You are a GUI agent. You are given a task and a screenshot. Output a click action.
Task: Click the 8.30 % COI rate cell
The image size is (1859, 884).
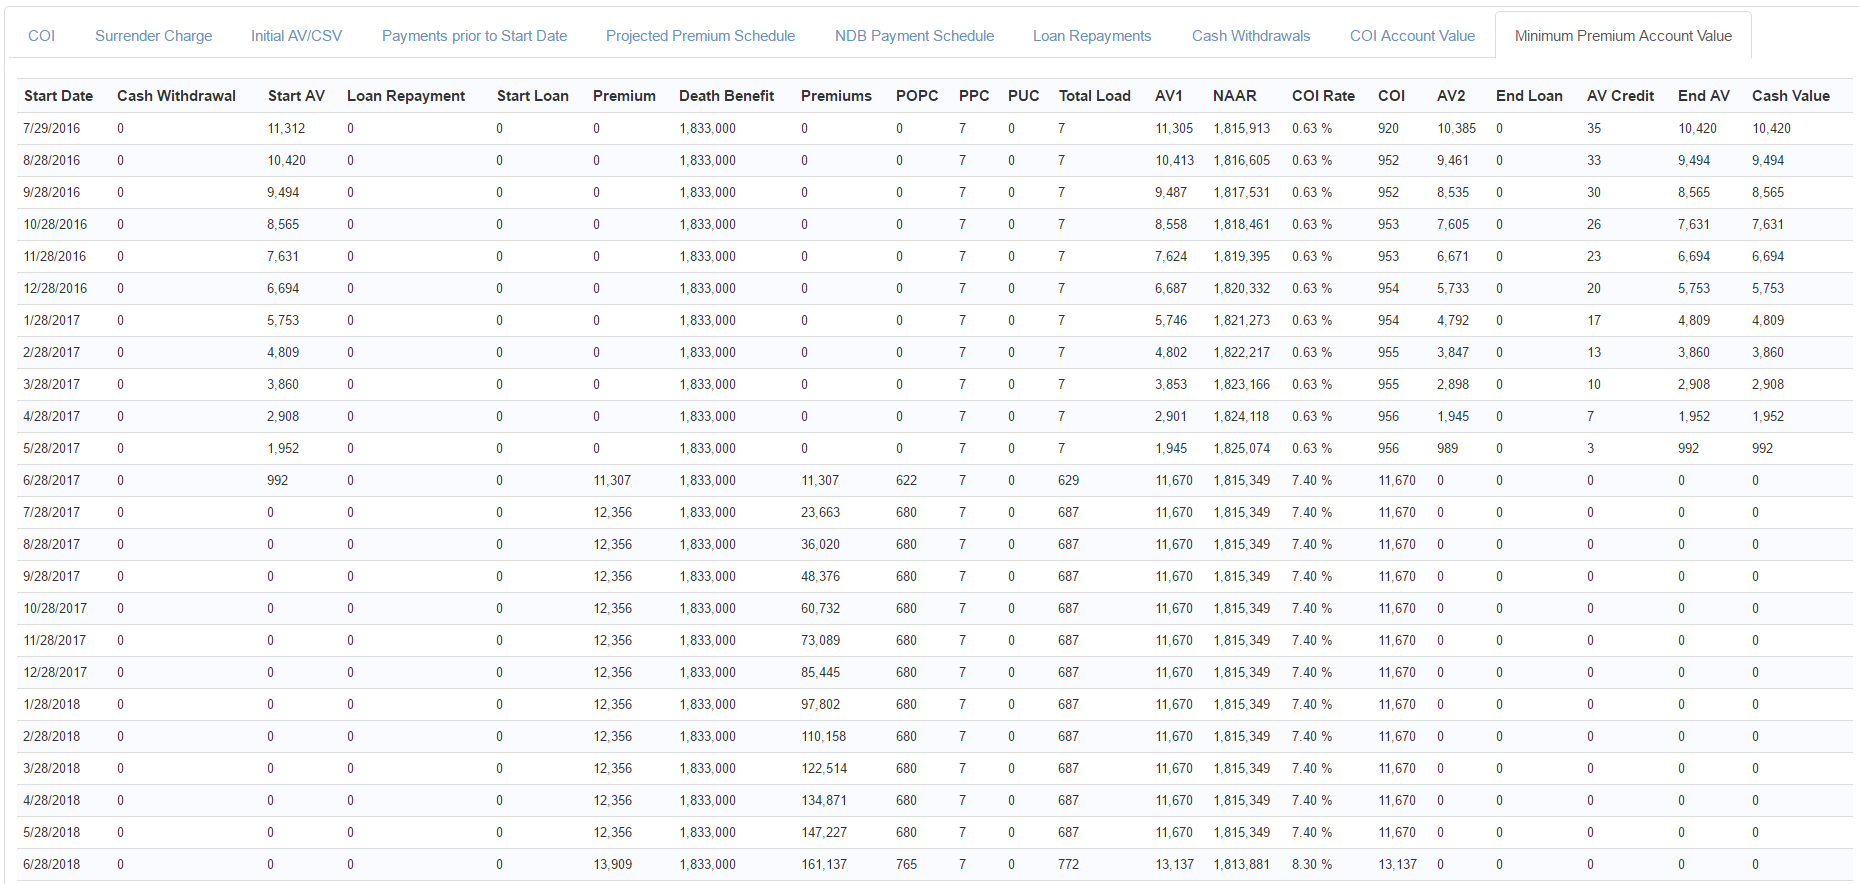point(1311,865)
